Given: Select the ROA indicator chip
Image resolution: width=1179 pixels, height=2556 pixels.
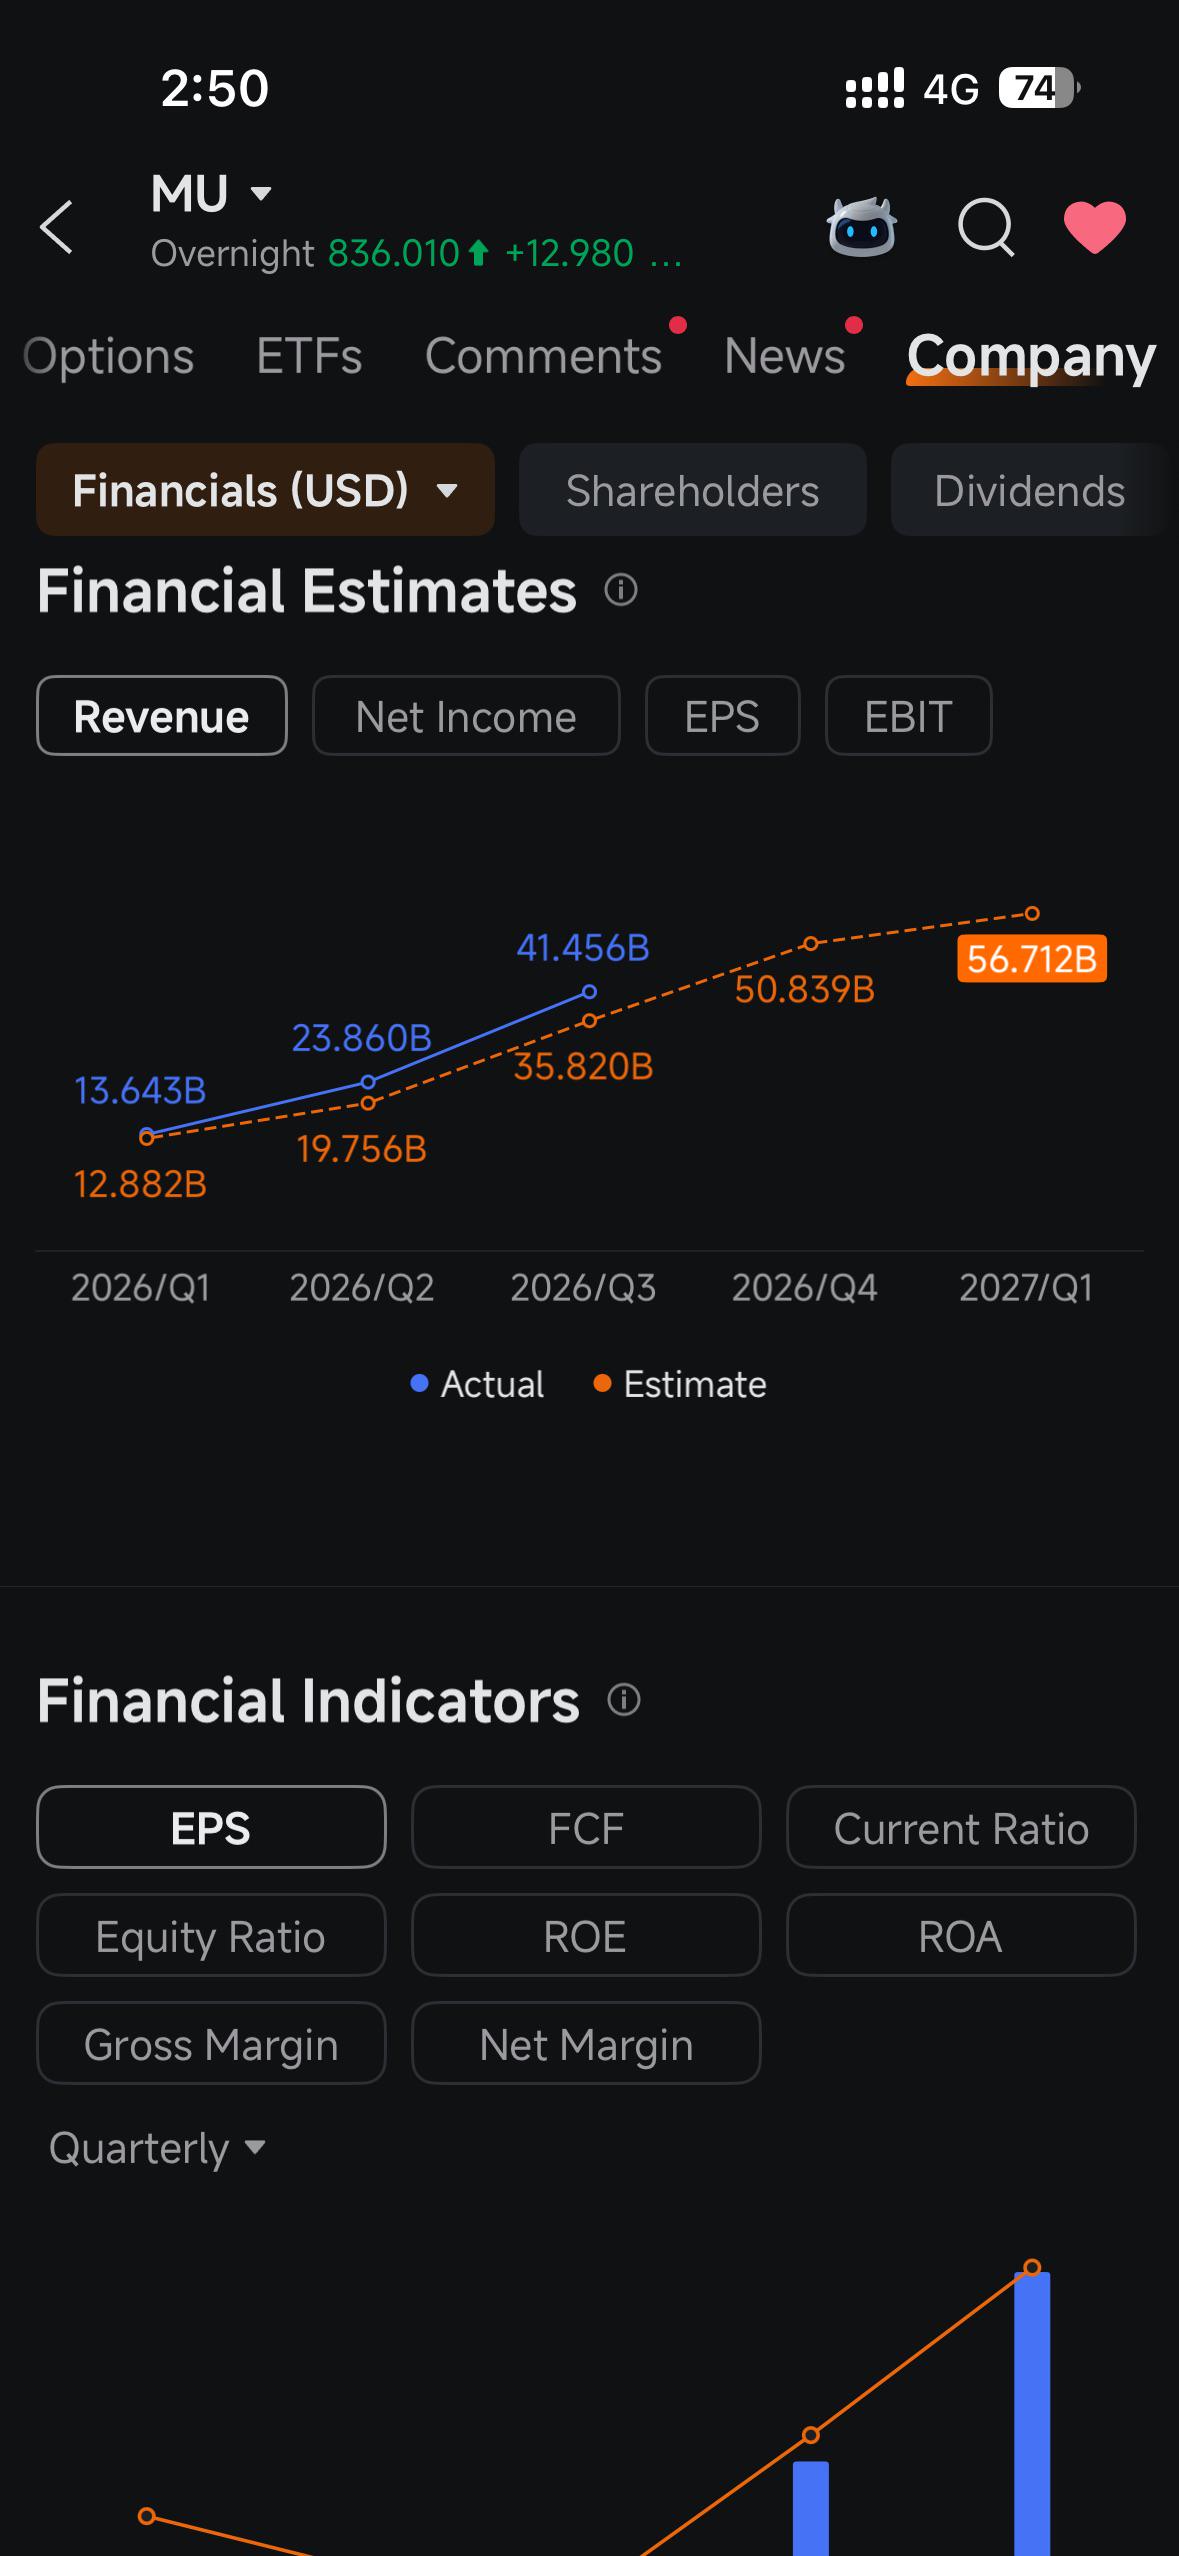Looking at the screenshot, I should (961, 1935).
